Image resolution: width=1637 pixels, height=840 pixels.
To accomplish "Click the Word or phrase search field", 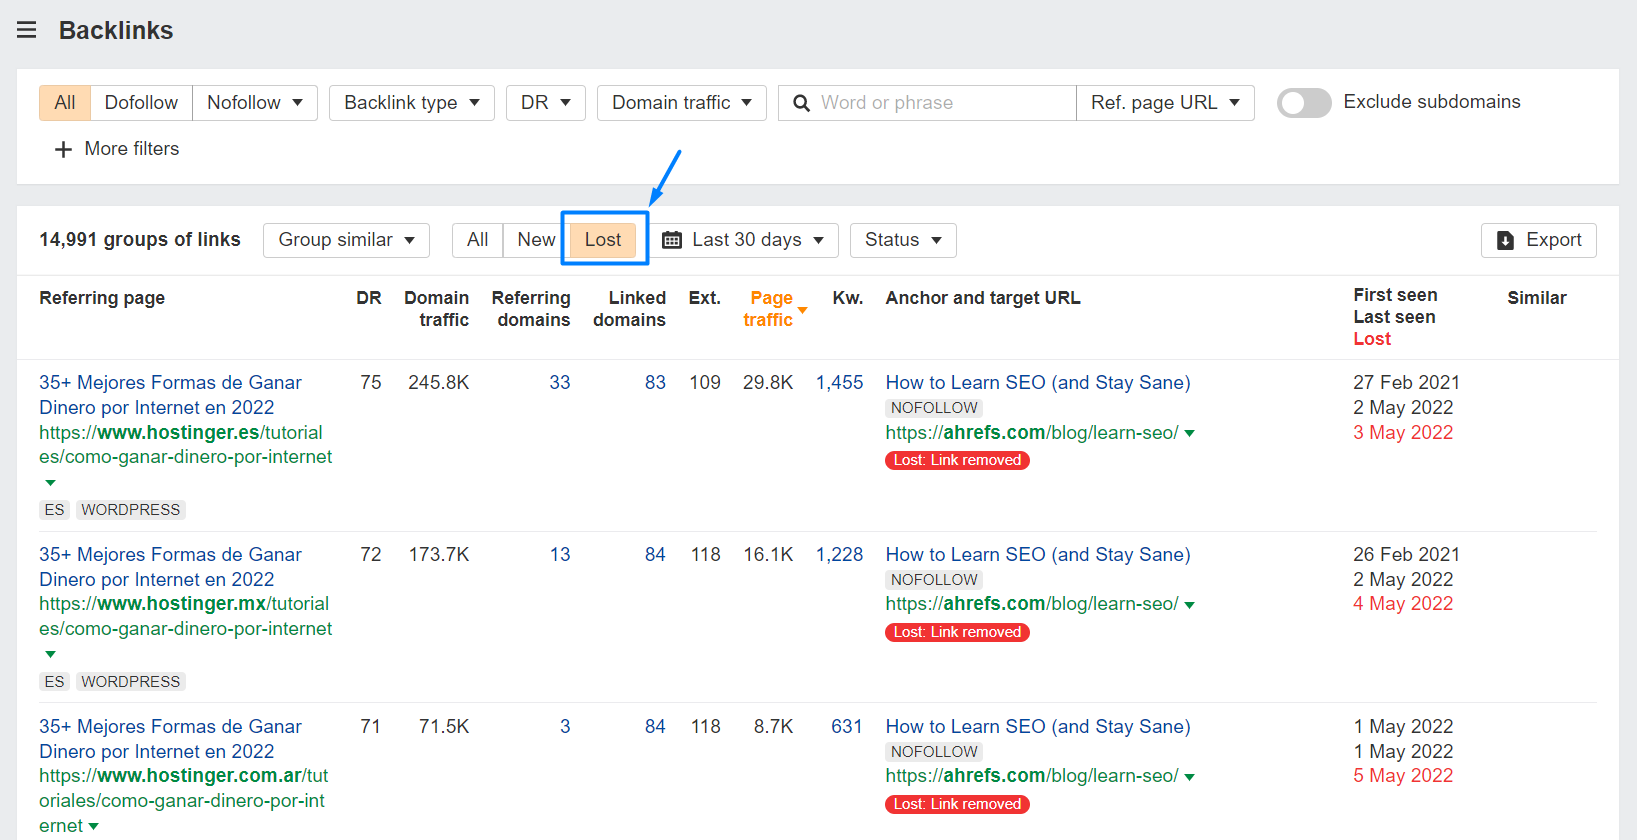I will click(x=927, y=103).
